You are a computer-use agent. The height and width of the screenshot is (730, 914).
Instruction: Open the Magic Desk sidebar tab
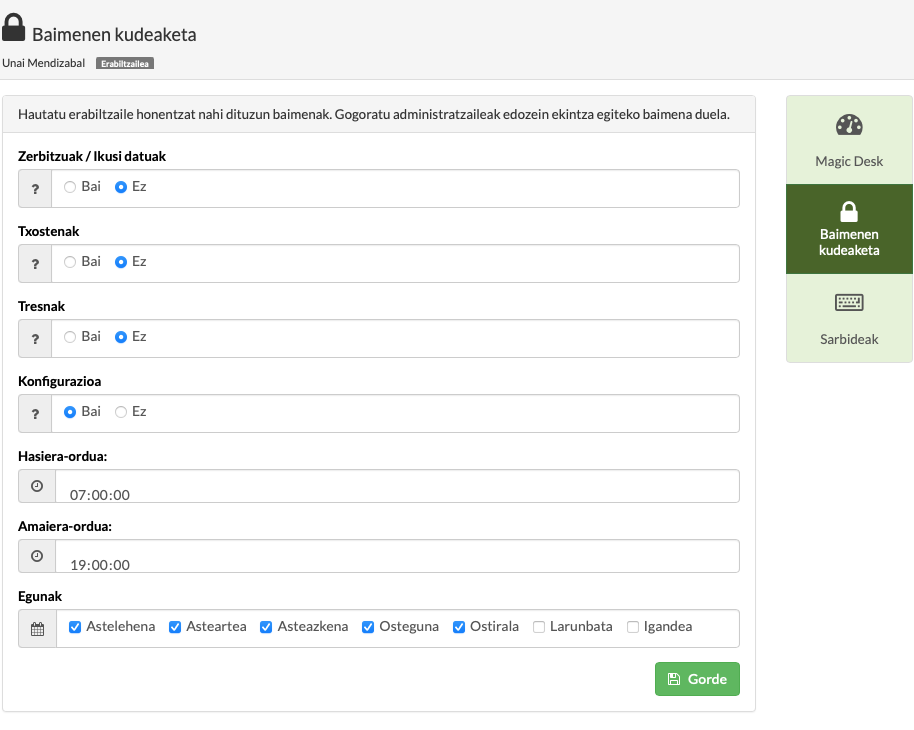coord(849,140)
